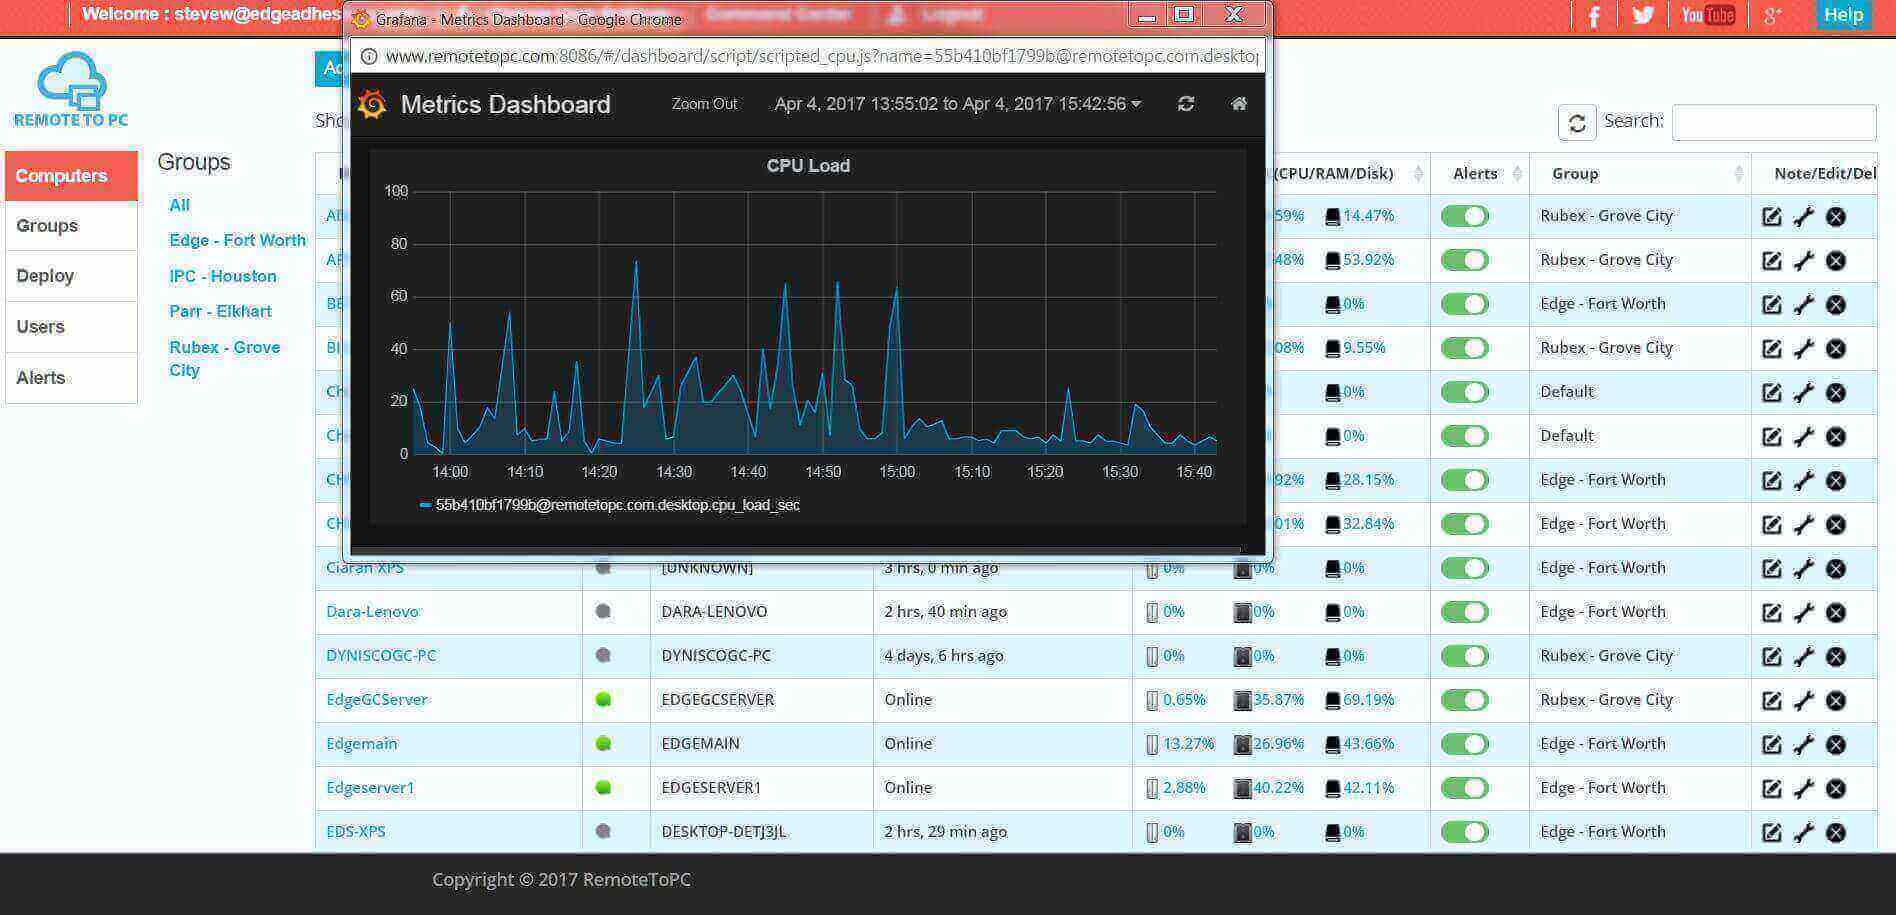Toggle alerts switch for EdgeGCServer
Viewport: 1896px width, 915px height.
pyautogui.click(x=1465, y=700)
